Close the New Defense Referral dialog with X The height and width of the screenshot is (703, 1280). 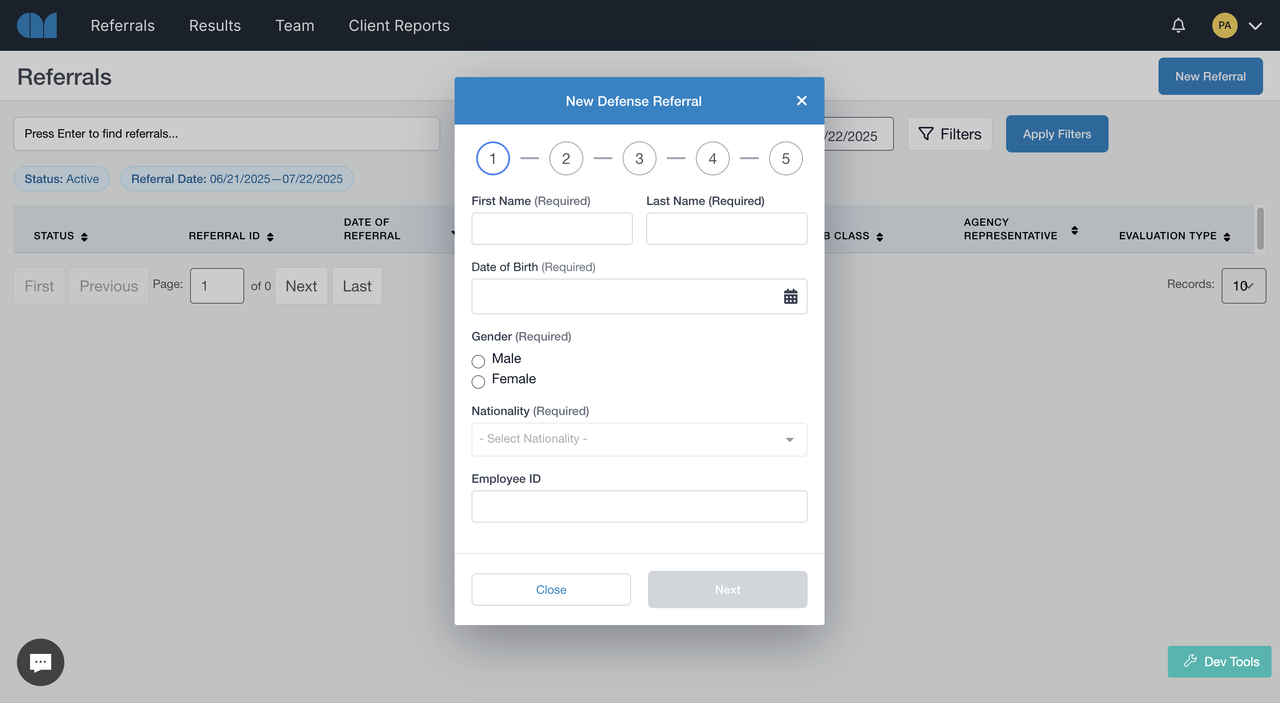pos(801,101)
